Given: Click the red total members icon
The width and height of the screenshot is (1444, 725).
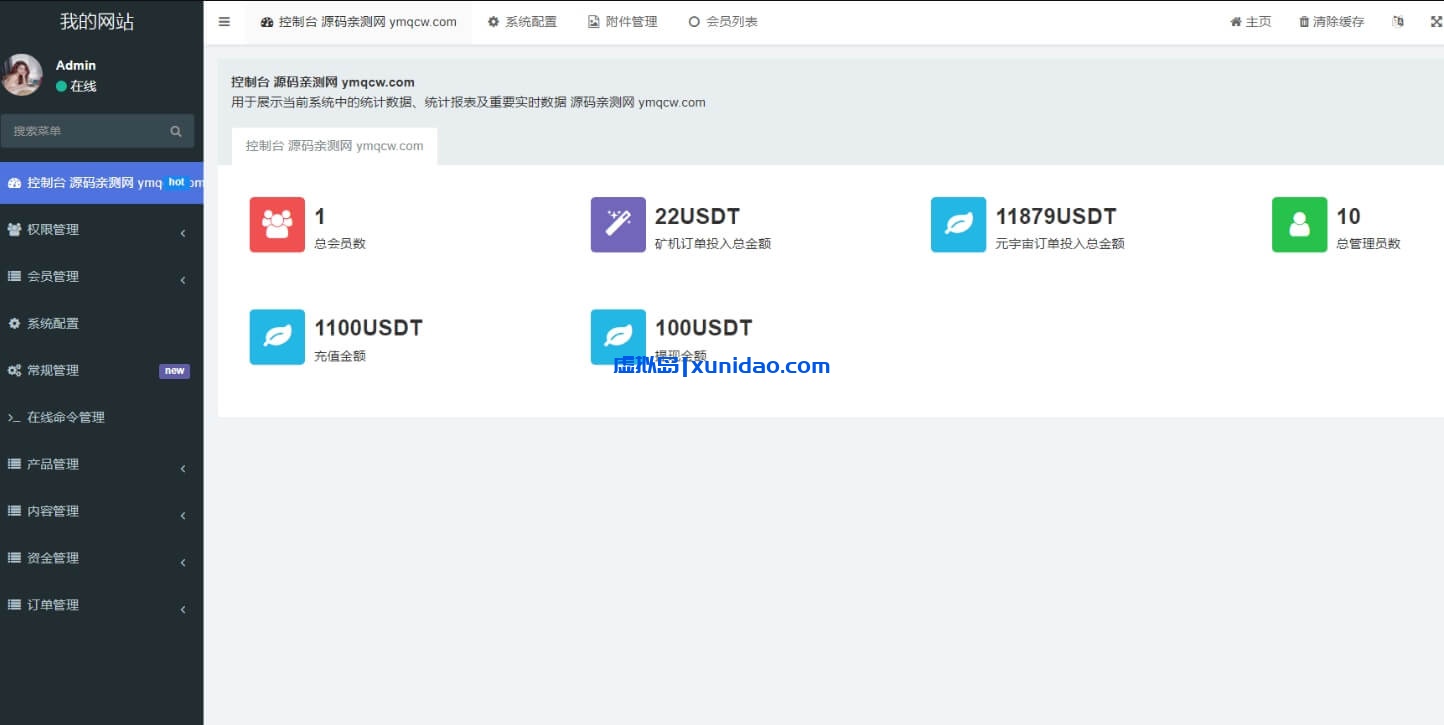Looking at the screenshot, I should pos(277,225).
